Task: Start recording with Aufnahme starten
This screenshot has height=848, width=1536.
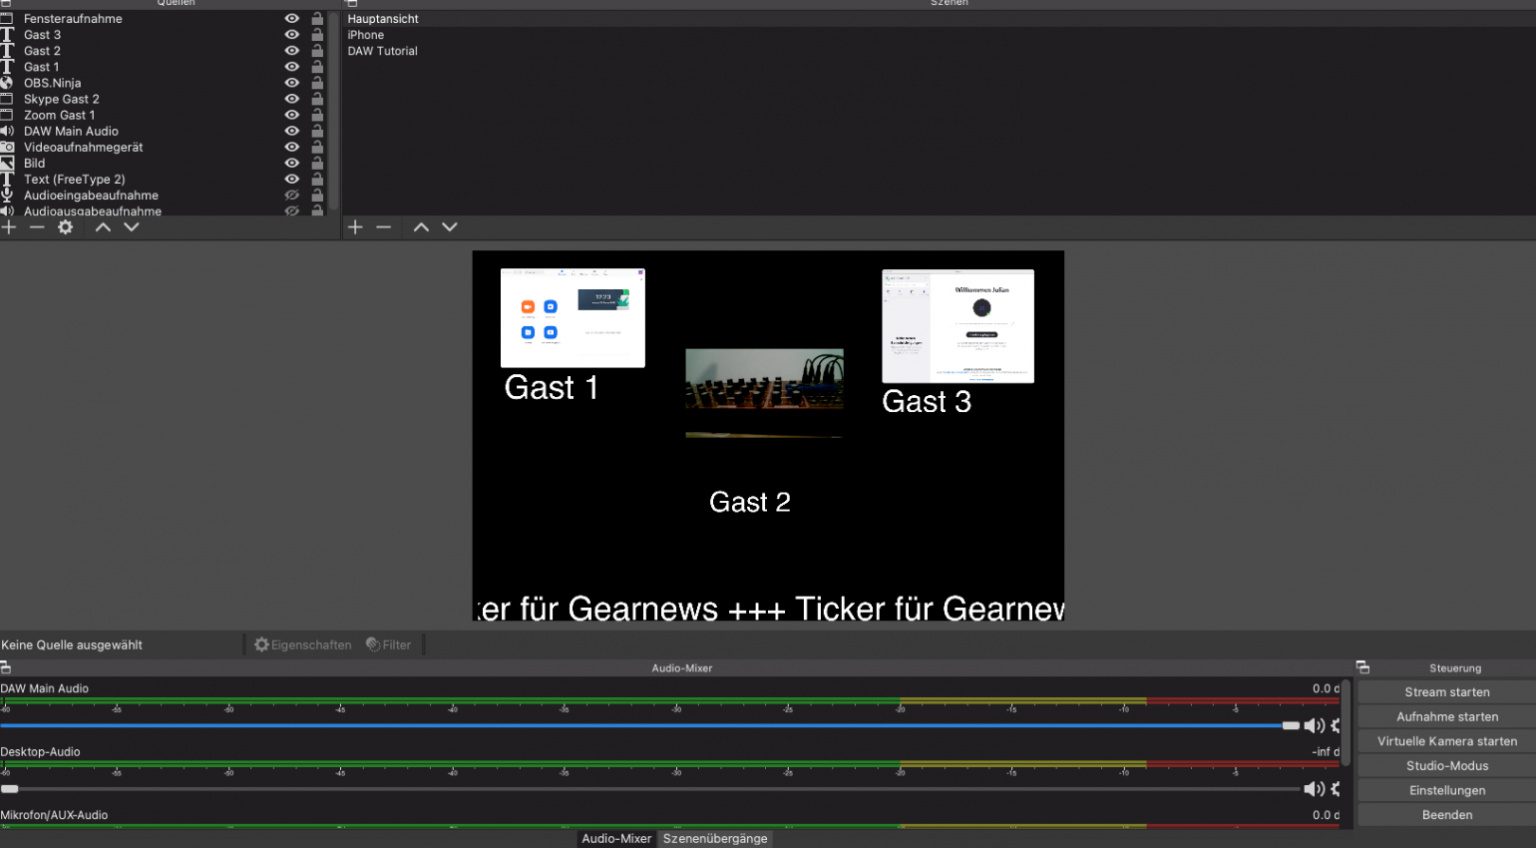Action: [1446, 717]
